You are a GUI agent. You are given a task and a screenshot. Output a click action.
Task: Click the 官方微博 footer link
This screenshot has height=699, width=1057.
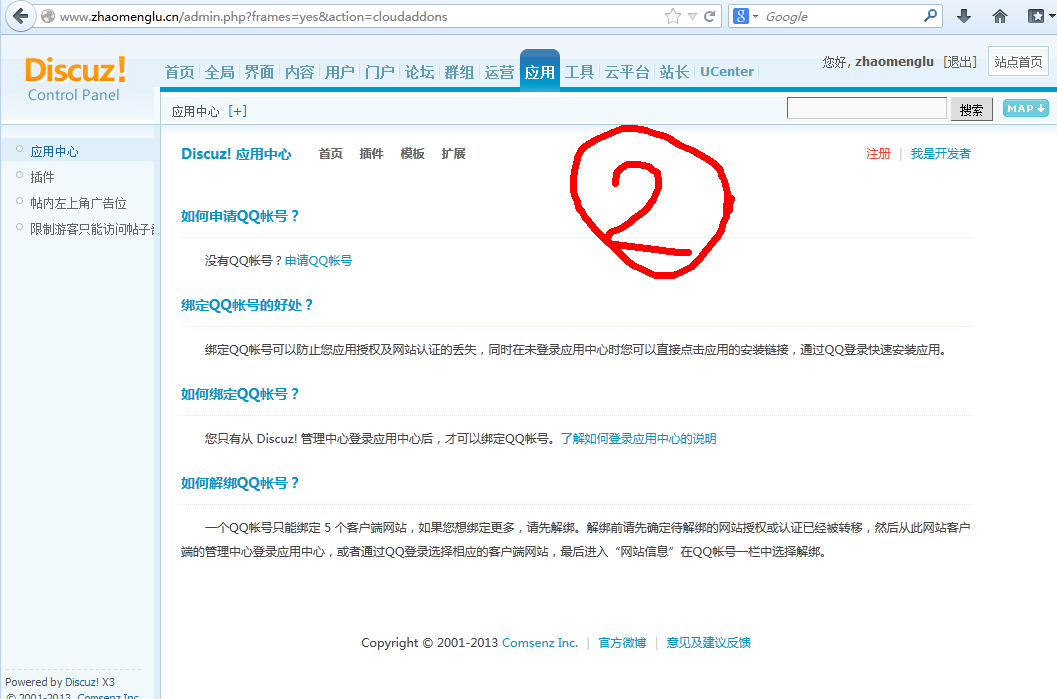(622, 643)
